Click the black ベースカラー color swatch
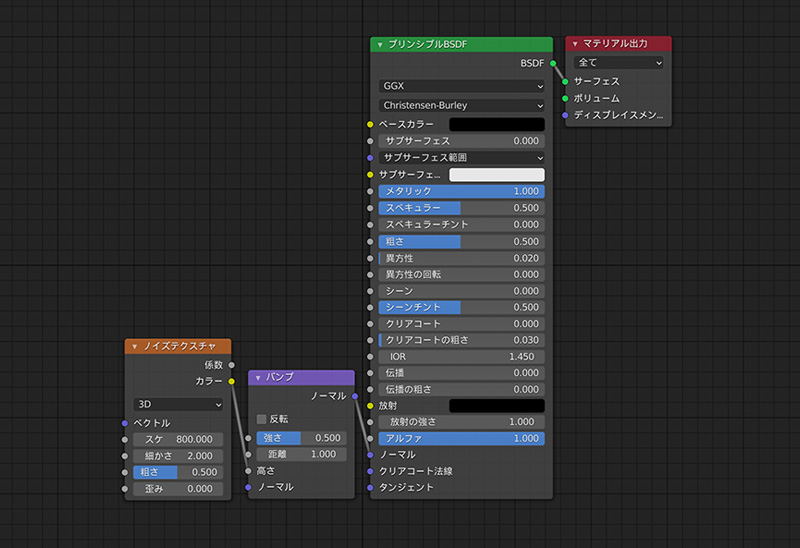 496,124
